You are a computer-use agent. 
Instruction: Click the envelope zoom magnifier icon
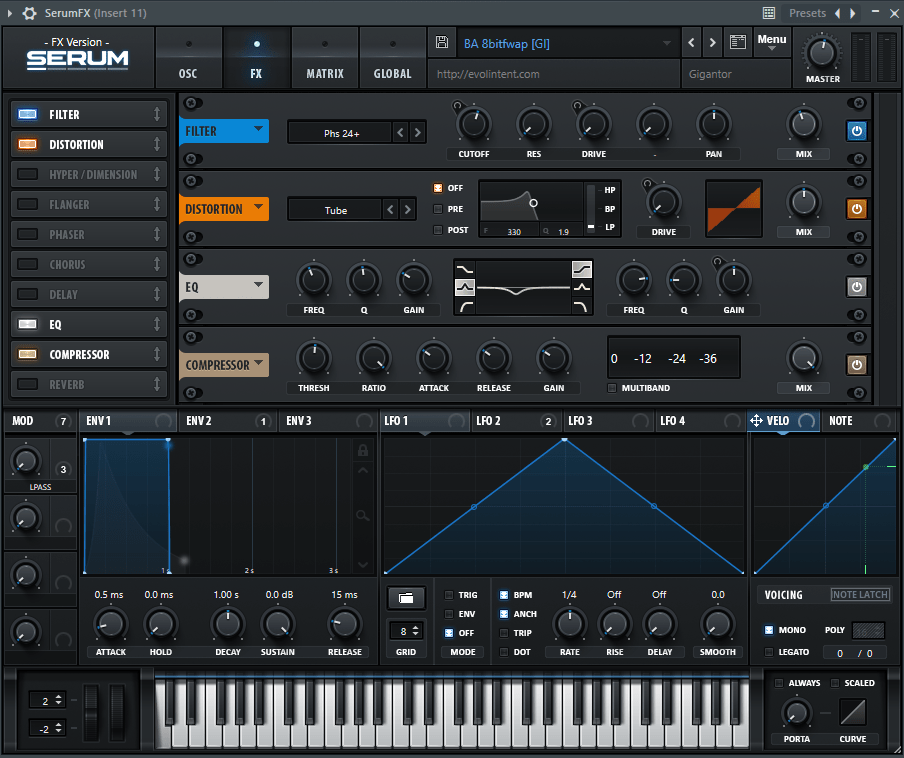pos(363,515)
